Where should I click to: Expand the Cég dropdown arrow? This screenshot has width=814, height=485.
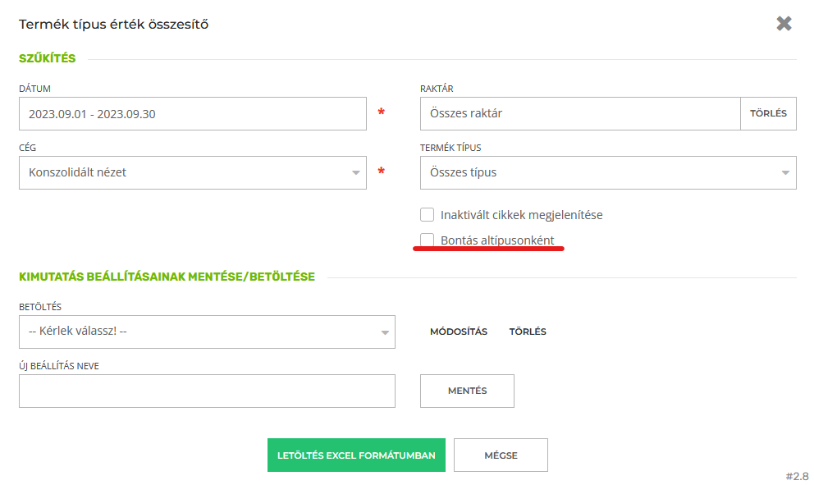355,173
